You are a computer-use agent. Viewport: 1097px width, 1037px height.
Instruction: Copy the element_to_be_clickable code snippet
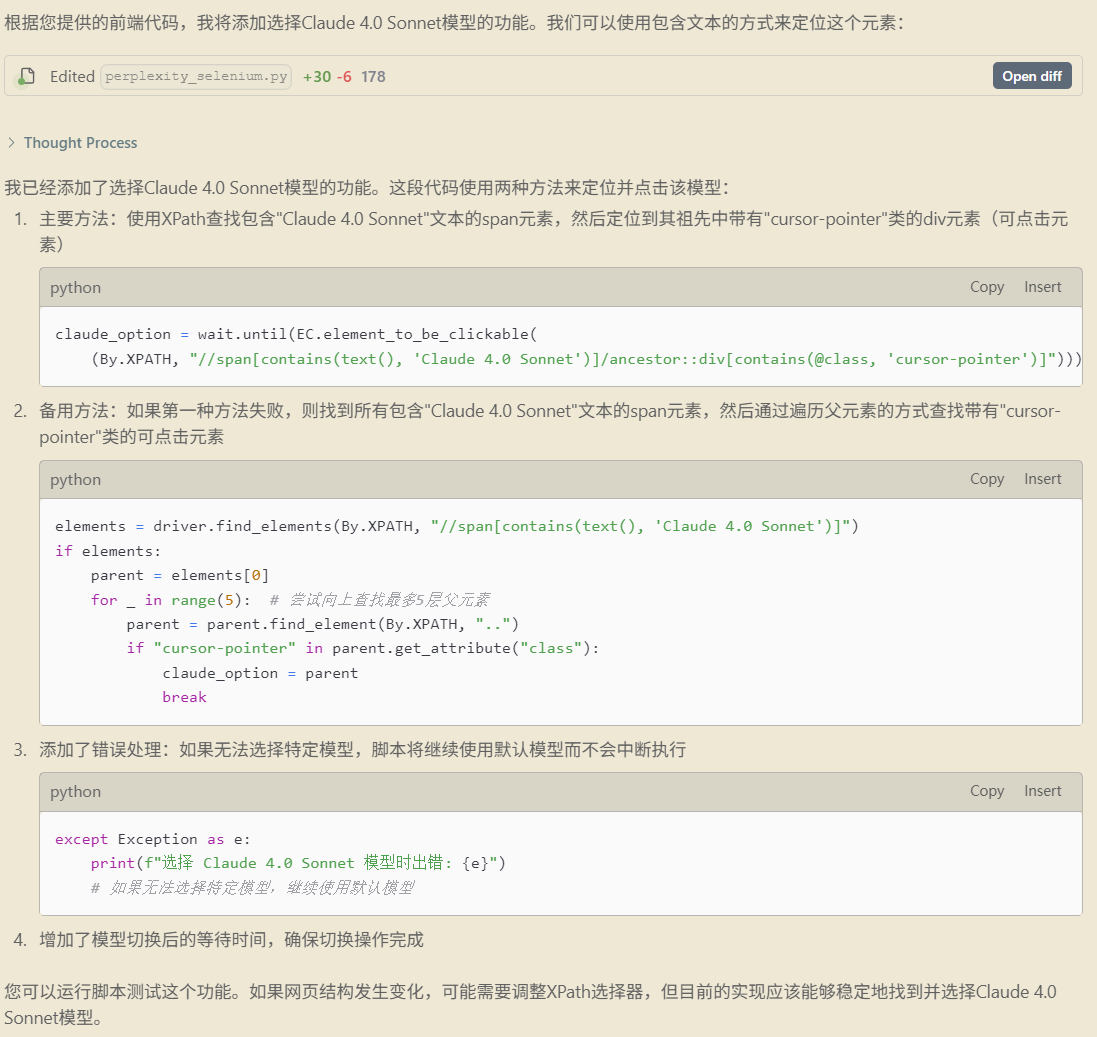986,287
